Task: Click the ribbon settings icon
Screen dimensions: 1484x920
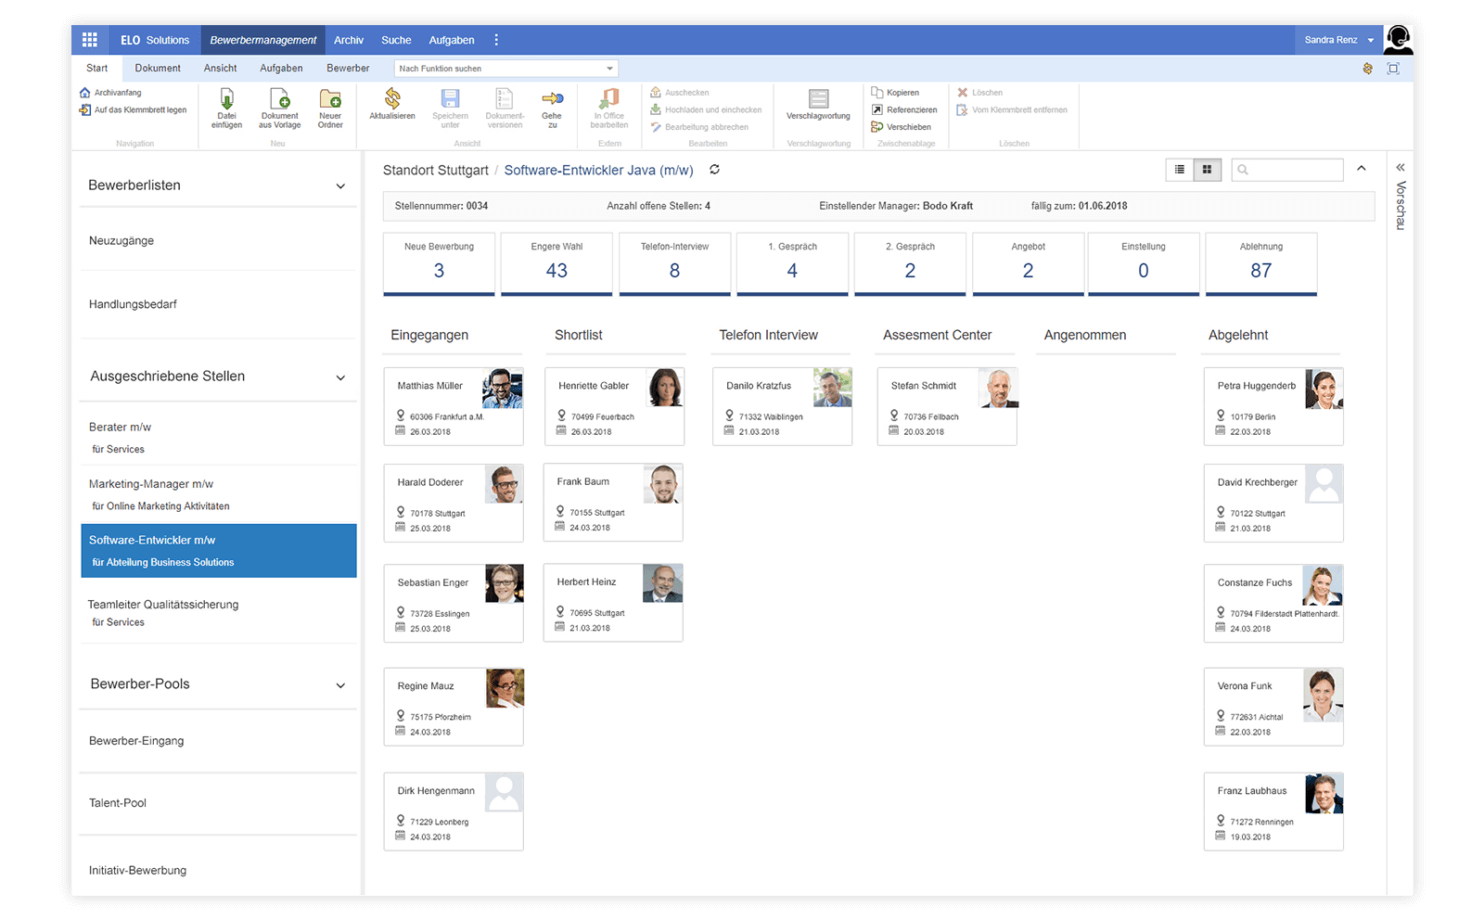Action: tap(1367, 68)
